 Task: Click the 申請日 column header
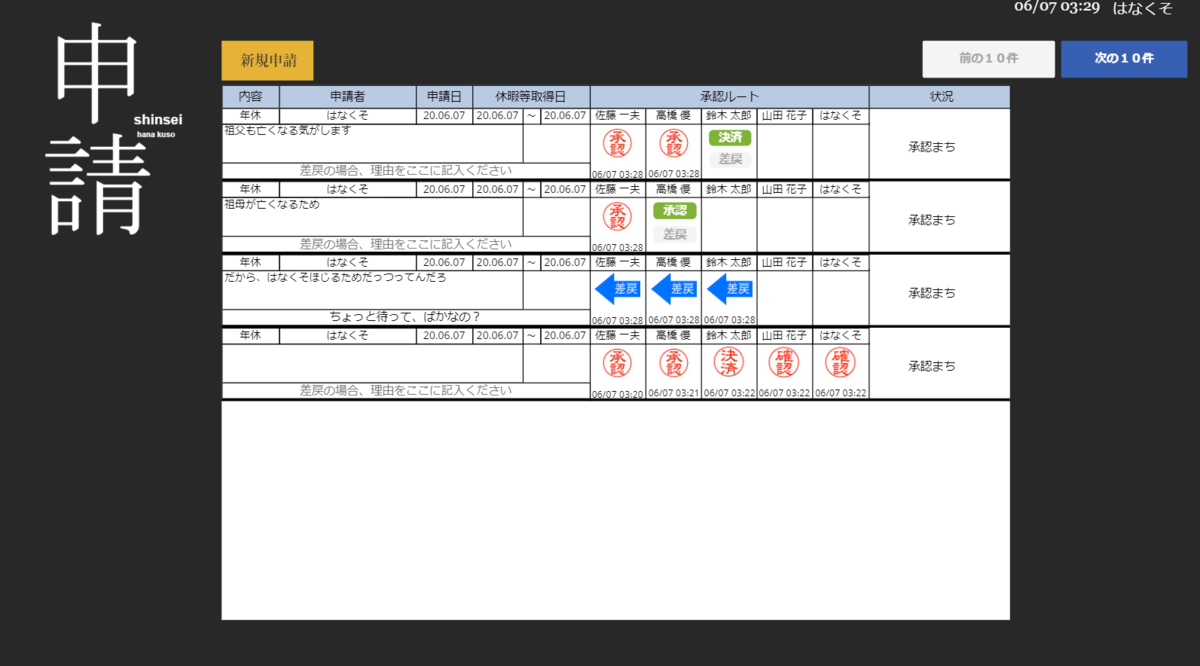click(445, 97)
